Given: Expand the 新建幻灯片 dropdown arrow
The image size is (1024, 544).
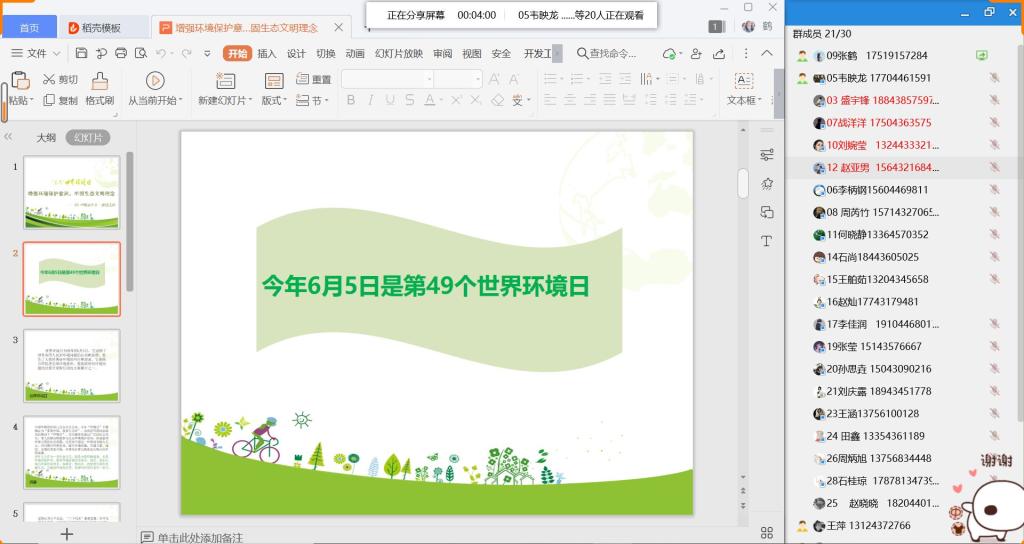Looking at the screenshot, I should 250,101.
